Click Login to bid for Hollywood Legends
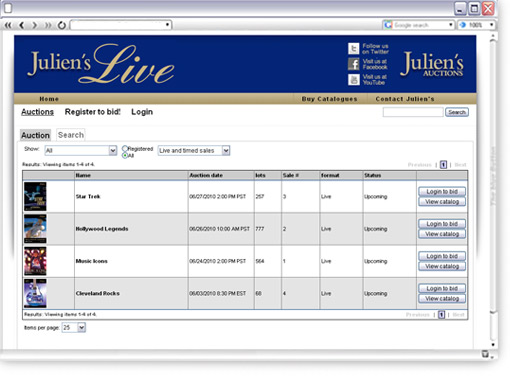 442,224
